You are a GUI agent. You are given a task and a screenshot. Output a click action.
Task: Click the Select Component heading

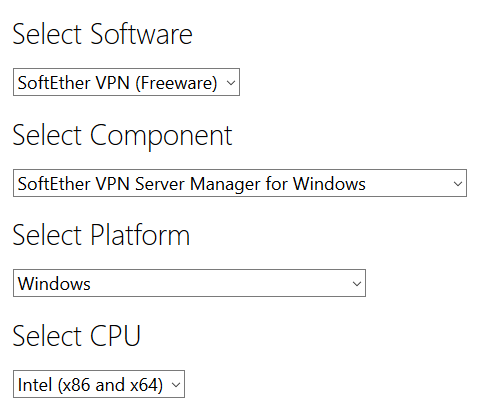tap(122, 136)
